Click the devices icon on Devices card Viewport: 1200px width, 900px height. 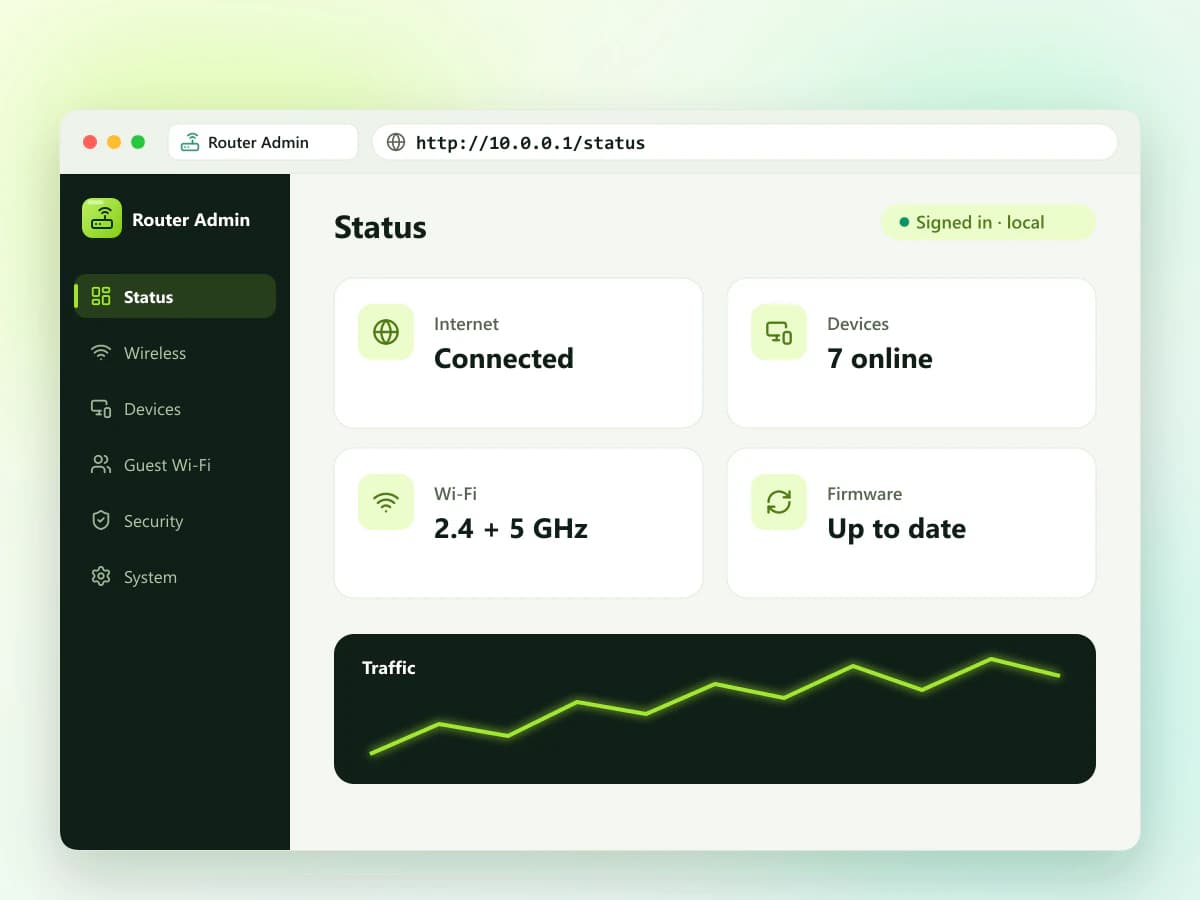coord(779,332)
